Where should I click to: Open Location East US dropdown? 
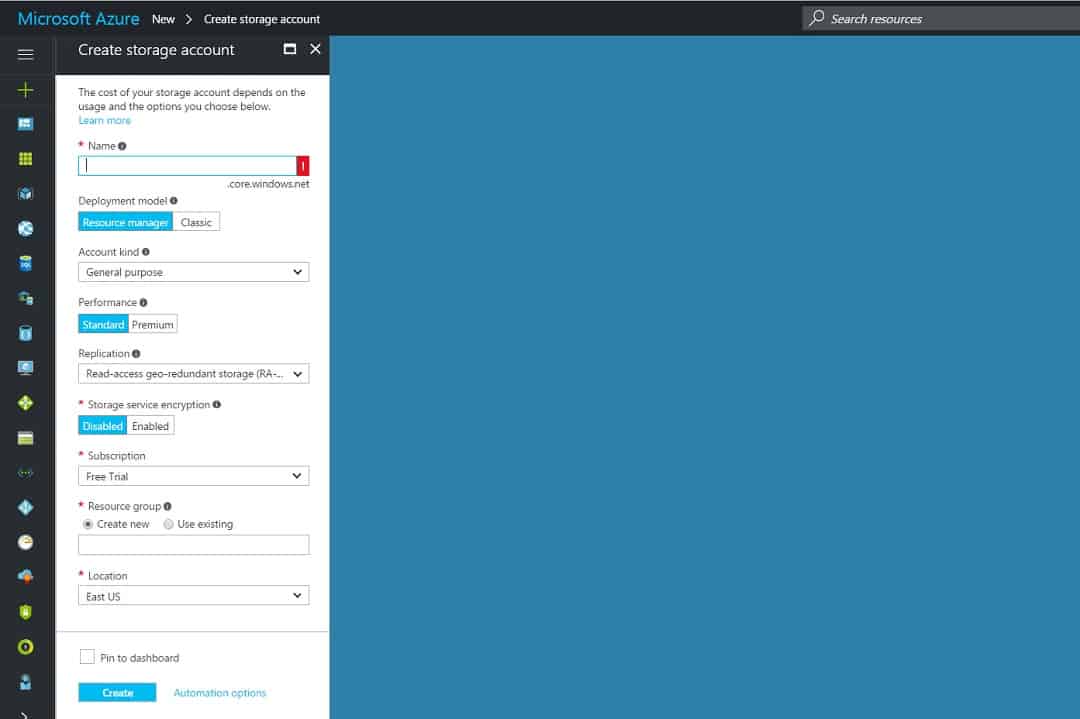click(194, 596)
